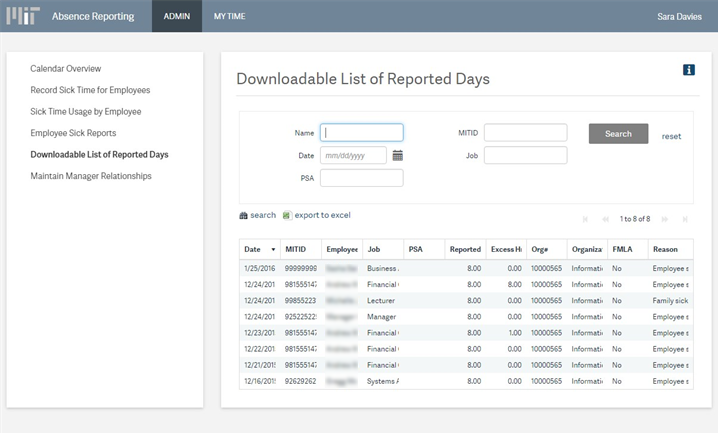Click into the PSA text field
Screen dimensions: 718x433
click(361, 178)
